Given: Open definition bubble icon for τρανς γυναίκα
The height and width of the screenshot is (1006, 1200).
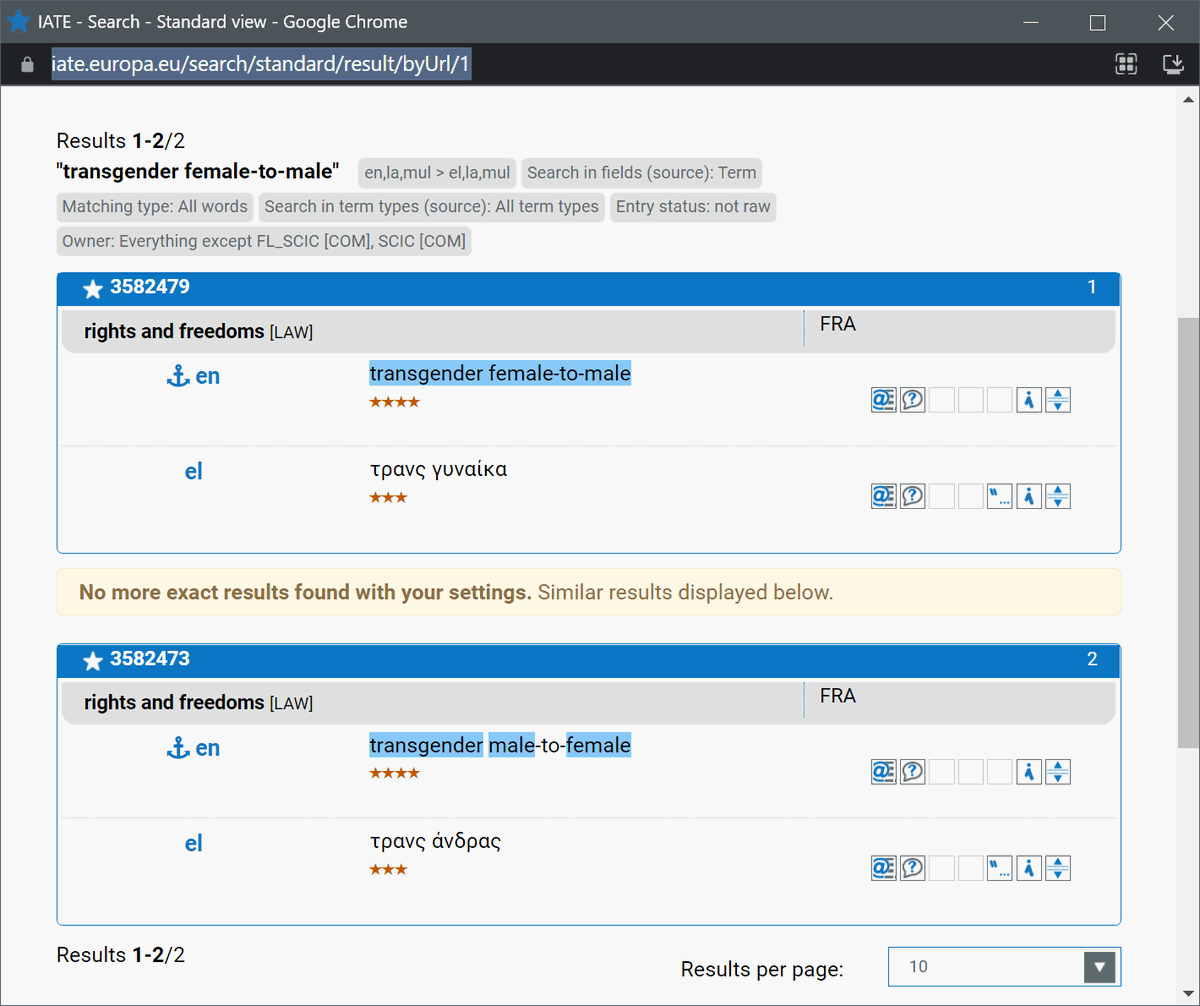Looking at the screenshot, I should click(912, 496).
